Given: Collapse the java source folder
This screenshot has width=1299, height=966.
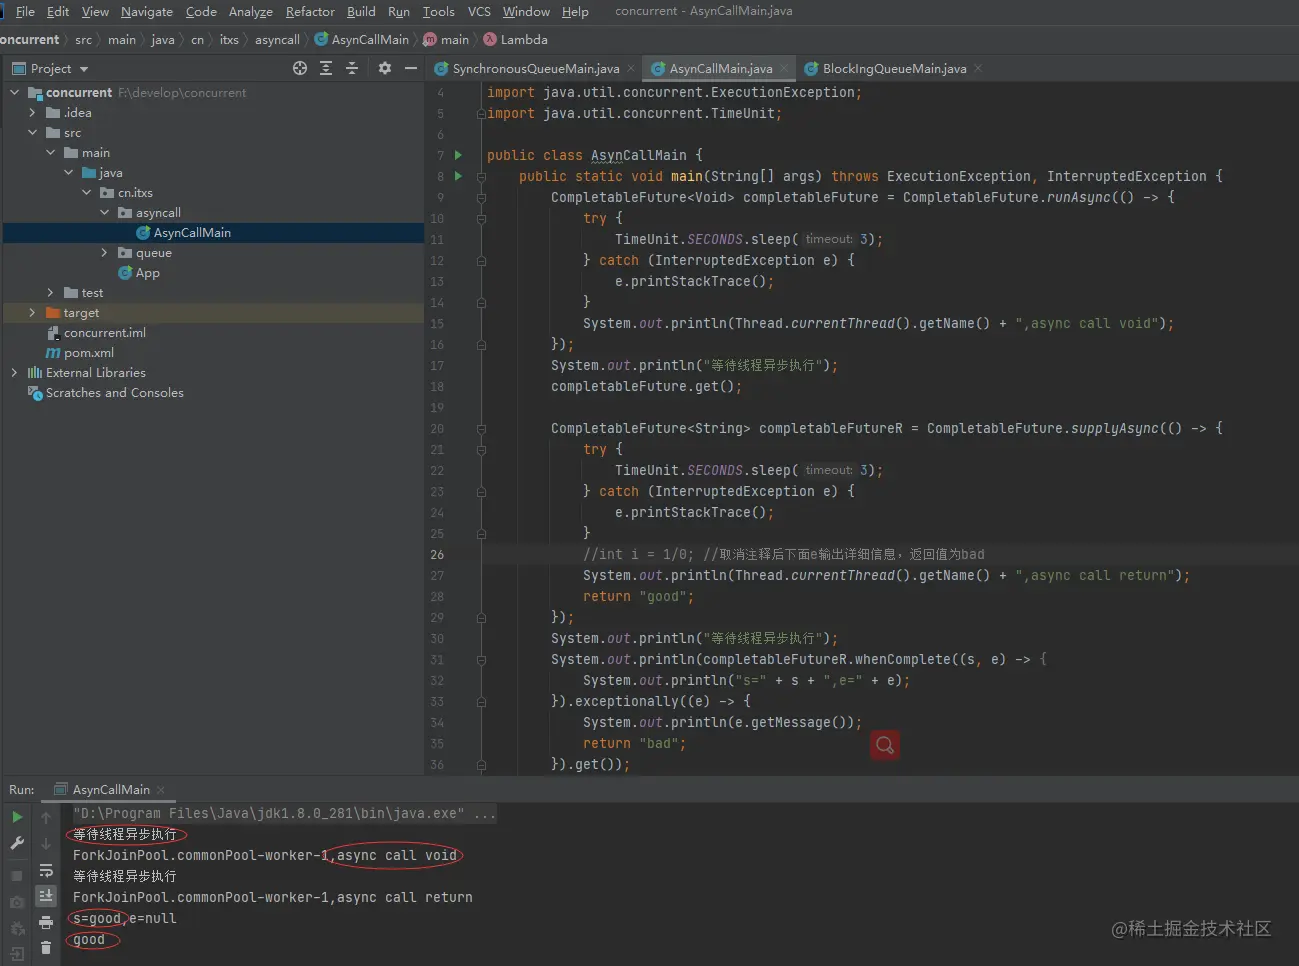Looking at the screenshot, I should [68, 172].
